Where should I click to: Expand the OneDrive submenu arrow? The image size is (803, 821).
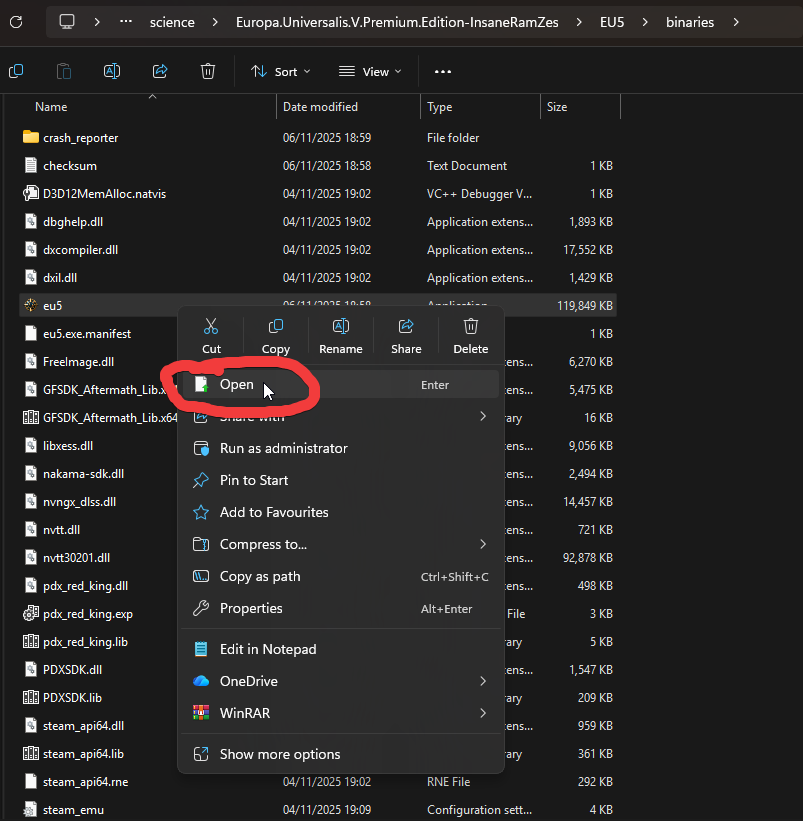[x=483, y=681]
